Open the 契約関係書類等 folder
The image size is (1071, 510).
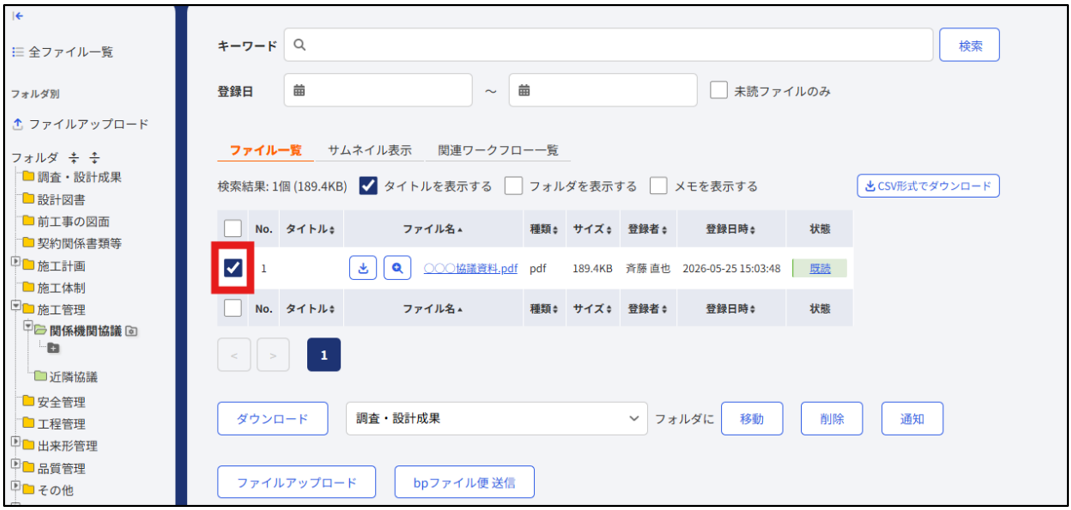coord(72,243)
